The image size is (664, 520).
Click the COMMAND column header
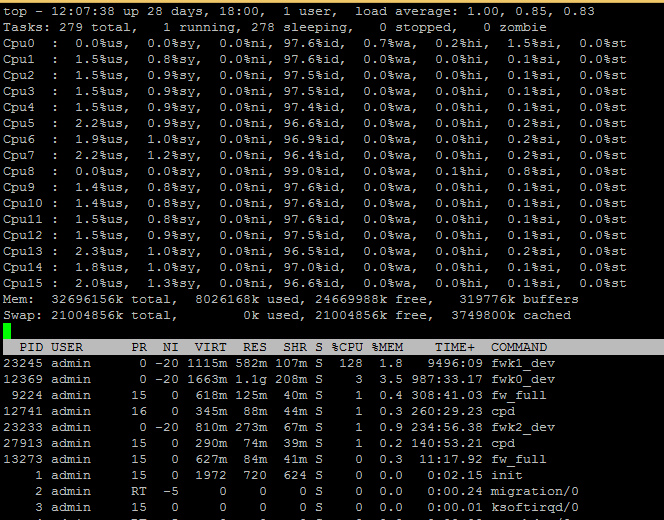click(x=519, y=347)
